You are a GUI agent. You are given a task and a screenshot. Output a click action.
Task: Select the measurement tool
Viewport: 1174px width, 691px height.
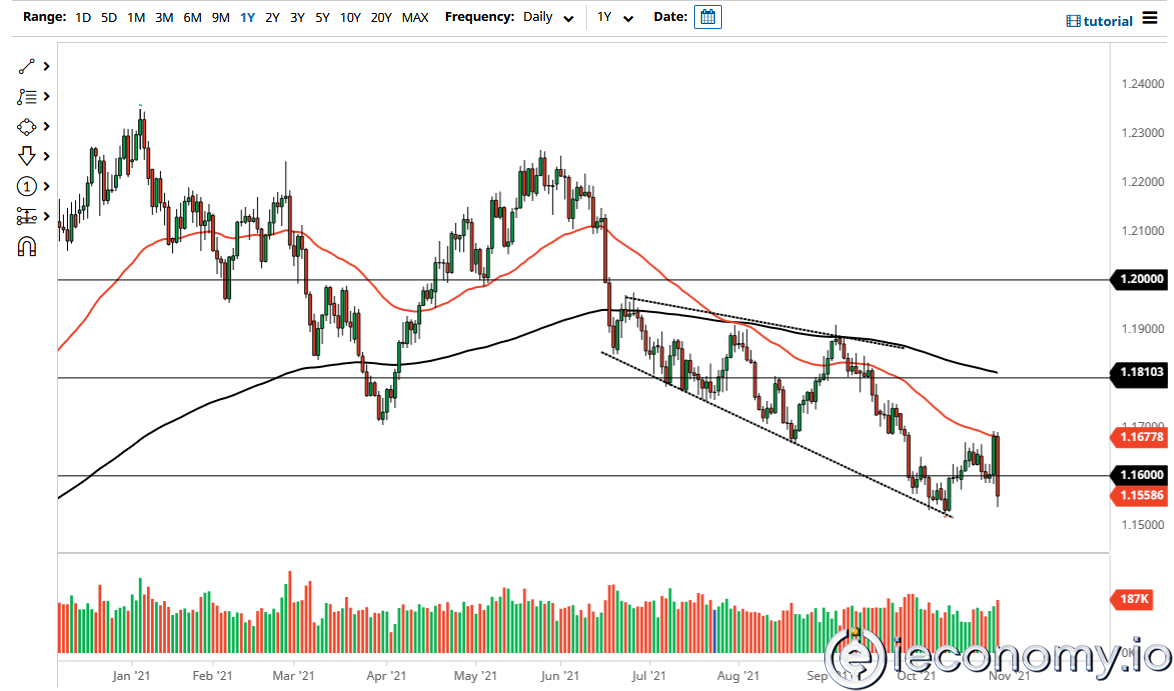coord(27,216)
